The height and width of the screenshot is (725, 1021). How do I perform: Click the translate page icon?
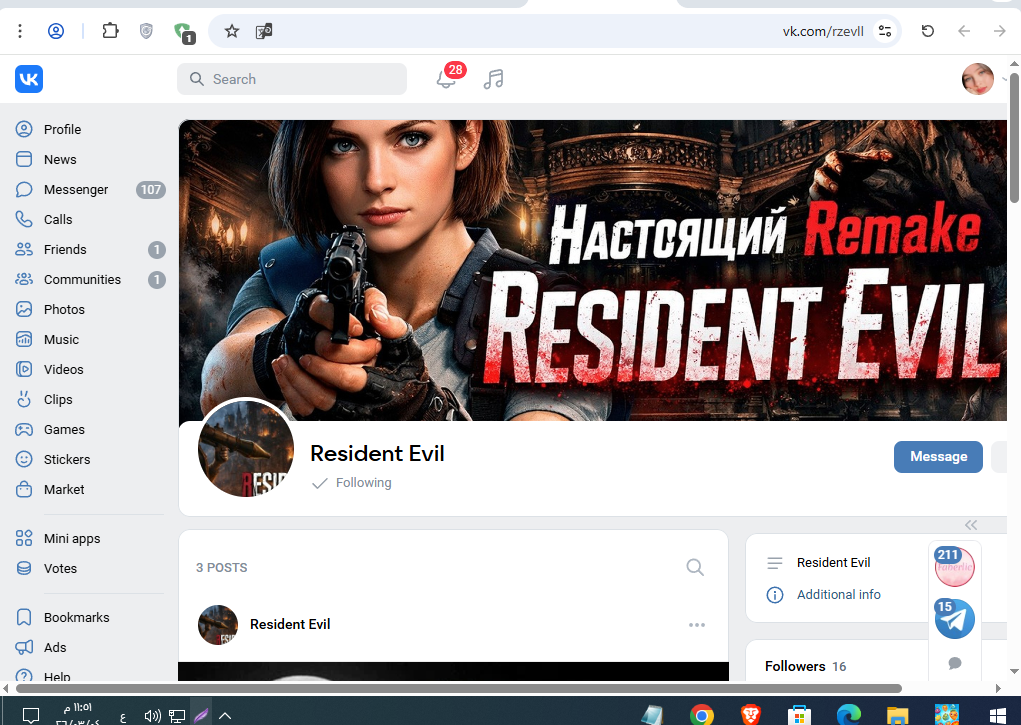(264, 31)
